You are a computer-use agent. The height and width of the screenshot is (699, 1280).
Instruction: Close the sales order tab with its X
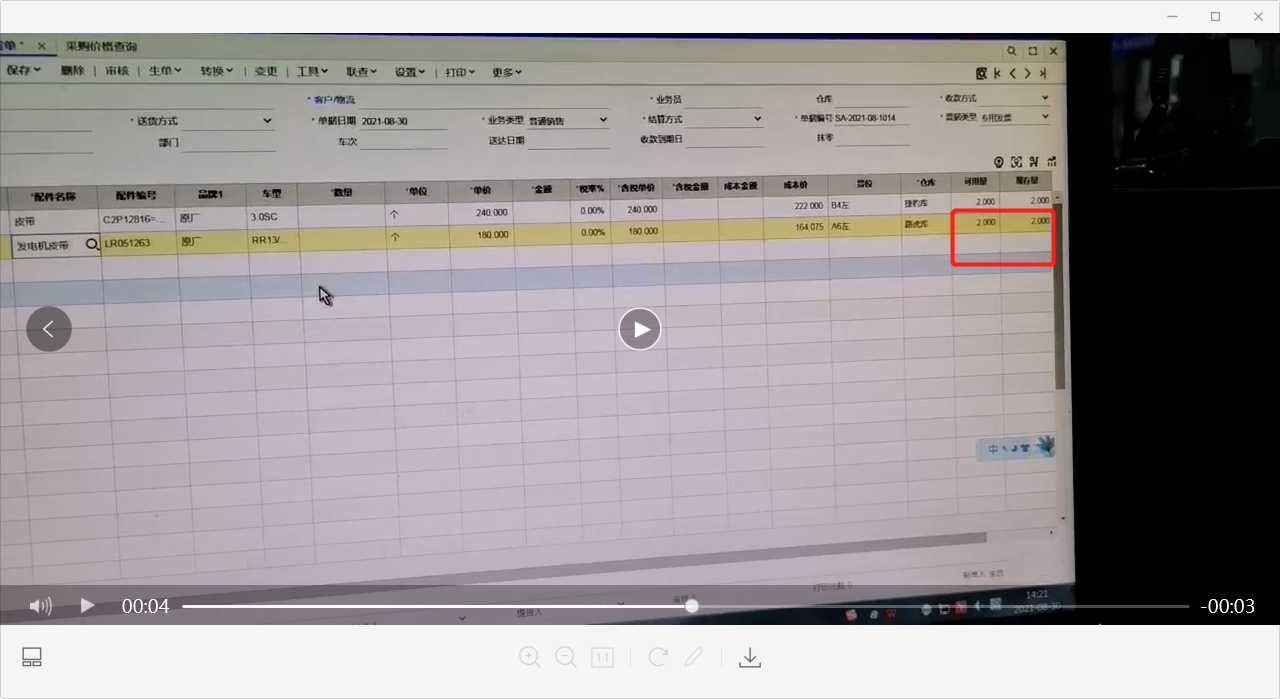41,46
